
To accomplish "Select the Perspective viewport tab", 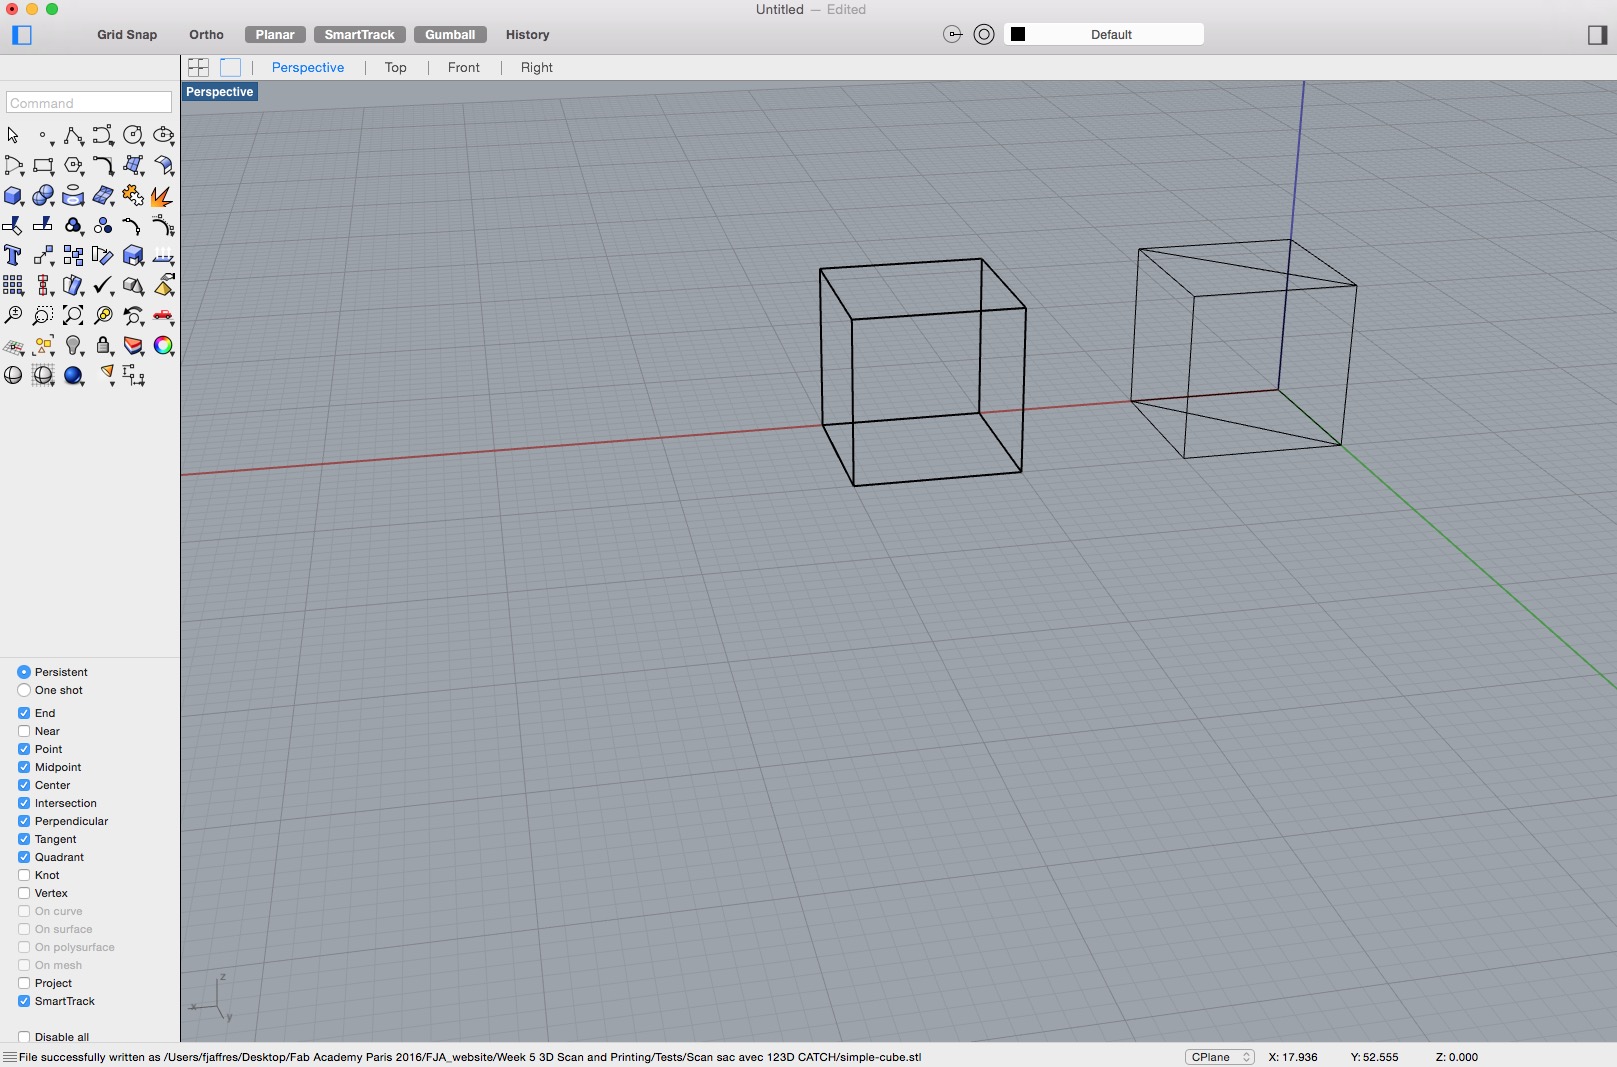I will click(x=308, y=67).
